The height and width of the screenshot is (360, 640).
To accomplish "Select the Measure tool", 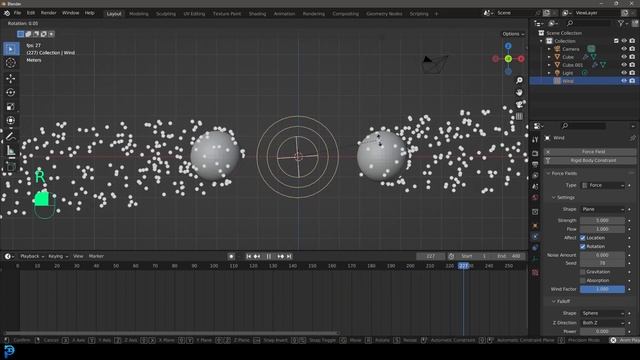I will 11,151.
